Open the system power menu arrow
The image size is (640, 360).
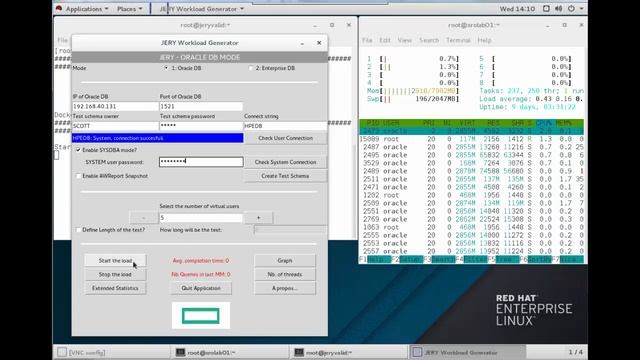tap(582, 9)
